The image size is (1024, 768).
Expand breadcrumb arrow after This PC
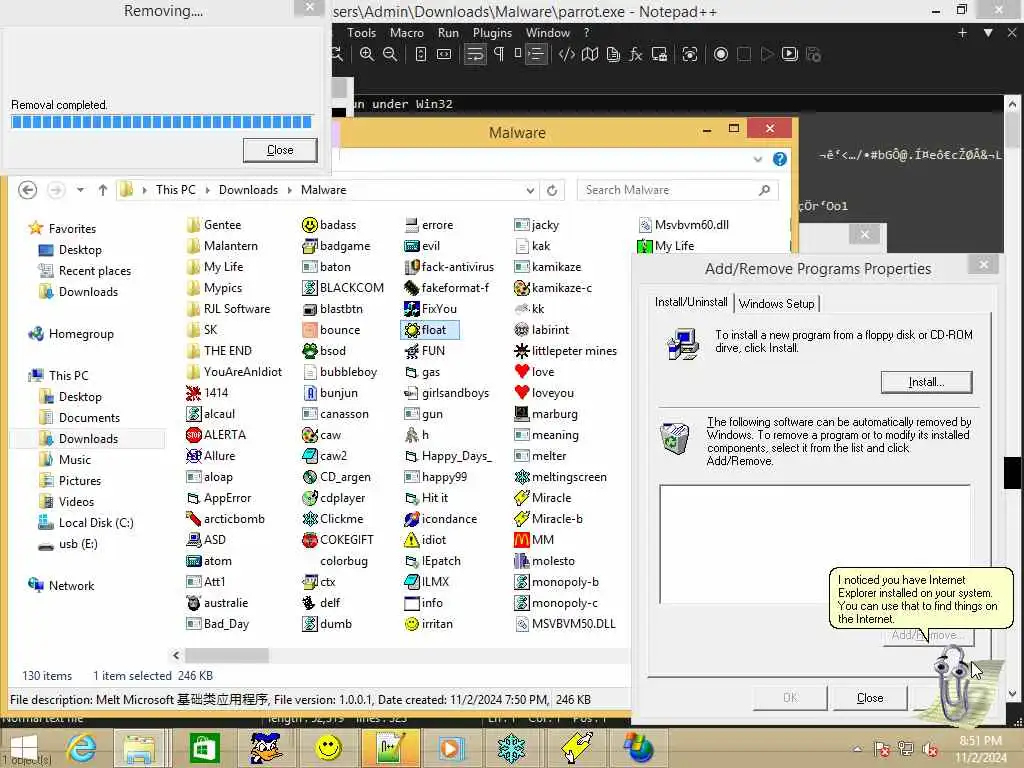click(208, 190)
